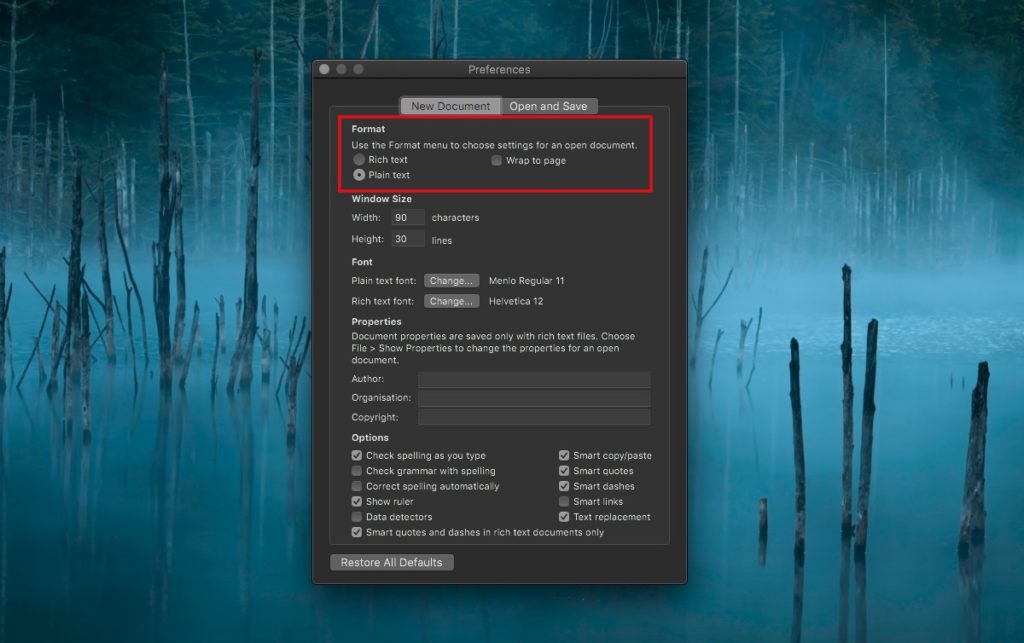Select the New Document tab
The height and width of the screenshot is (643, 1024).
tap(451, 105)
